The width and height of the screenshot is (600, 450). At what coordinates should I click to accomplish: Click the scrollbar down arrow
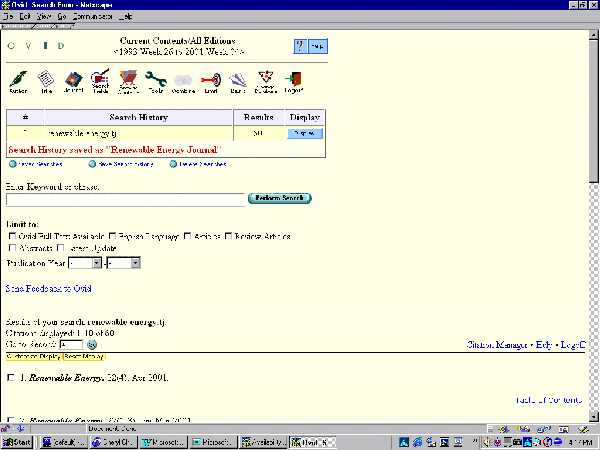tap(593, 417)
